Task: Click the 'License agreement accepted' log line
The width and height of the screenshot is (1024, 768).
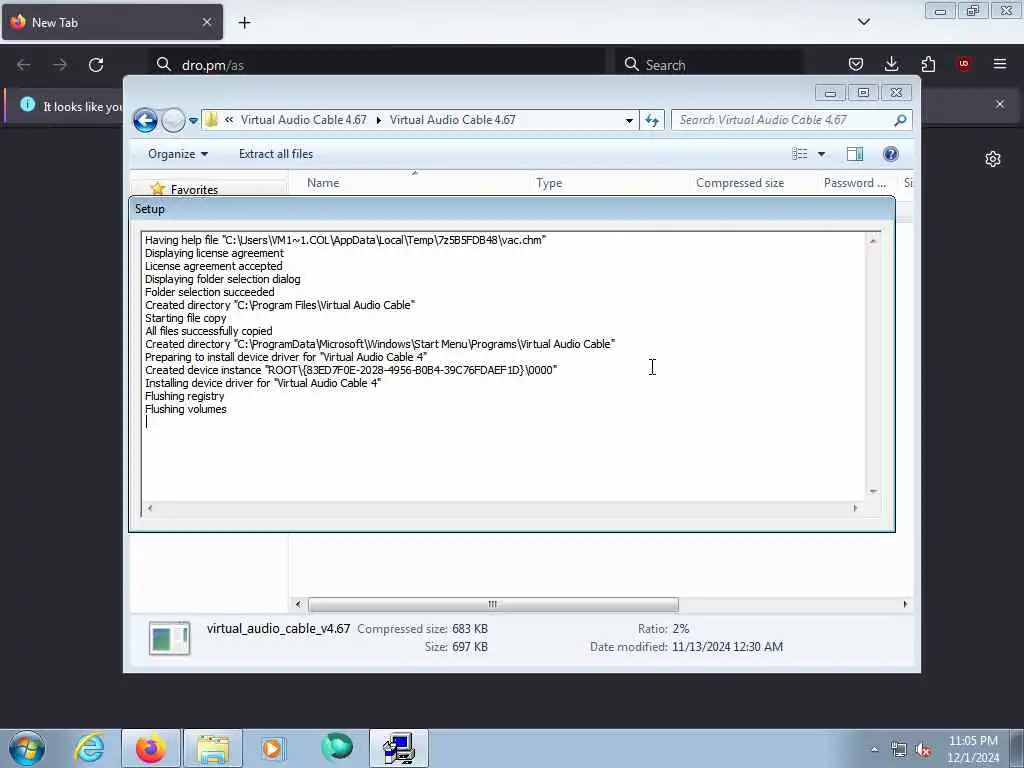Action: (x=214, y=266)
